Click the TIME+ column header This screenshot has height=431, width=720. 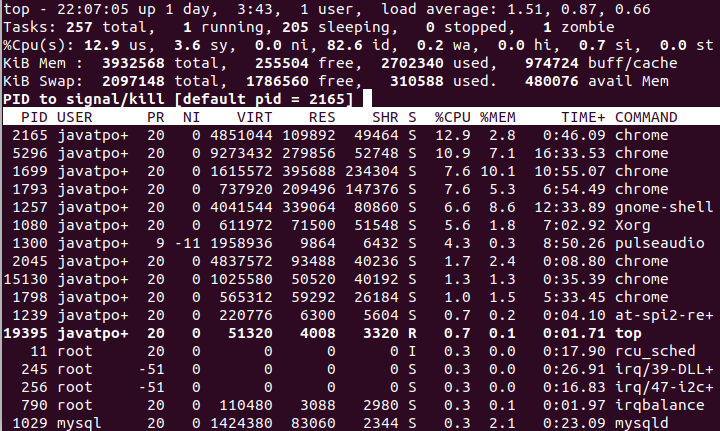(583, 118)
